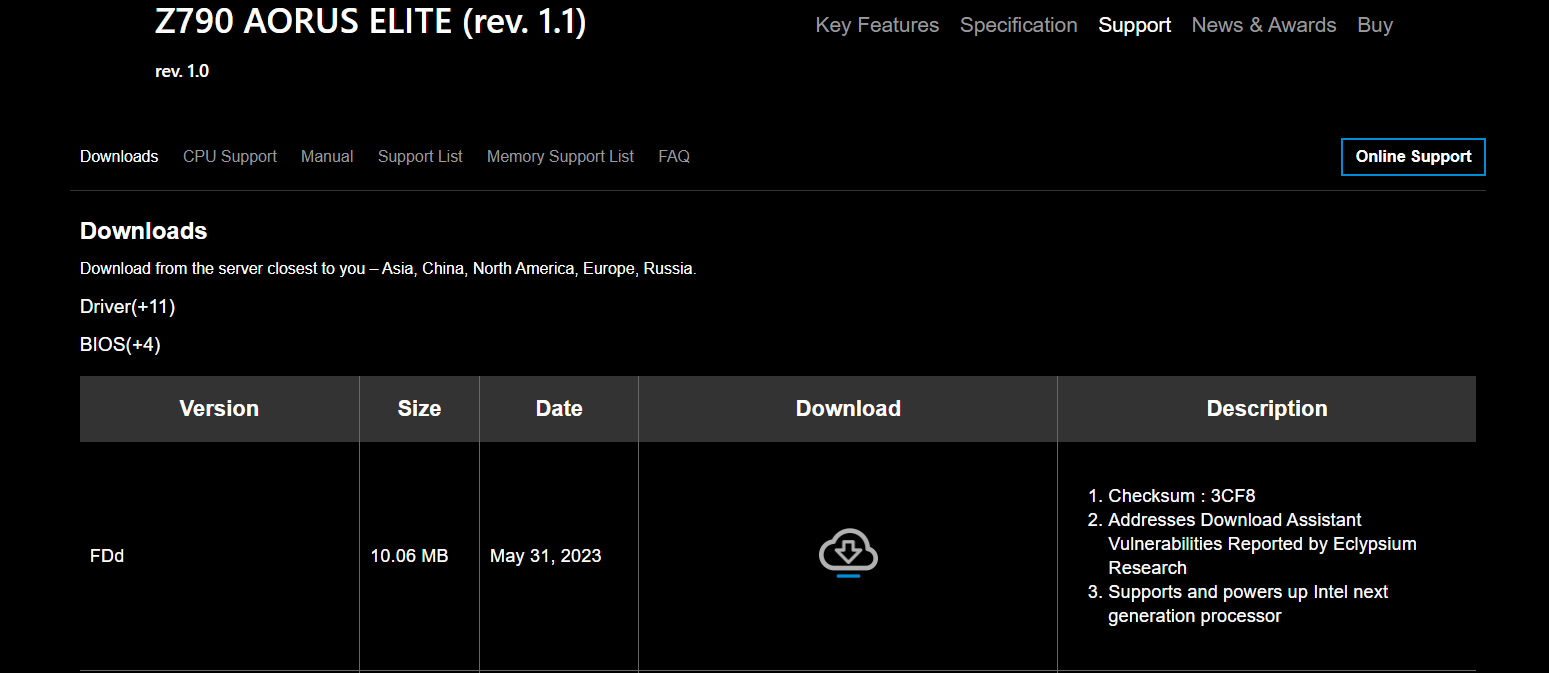
Task: Select Support in the top navigation
Action: (x=1134, y=25)
